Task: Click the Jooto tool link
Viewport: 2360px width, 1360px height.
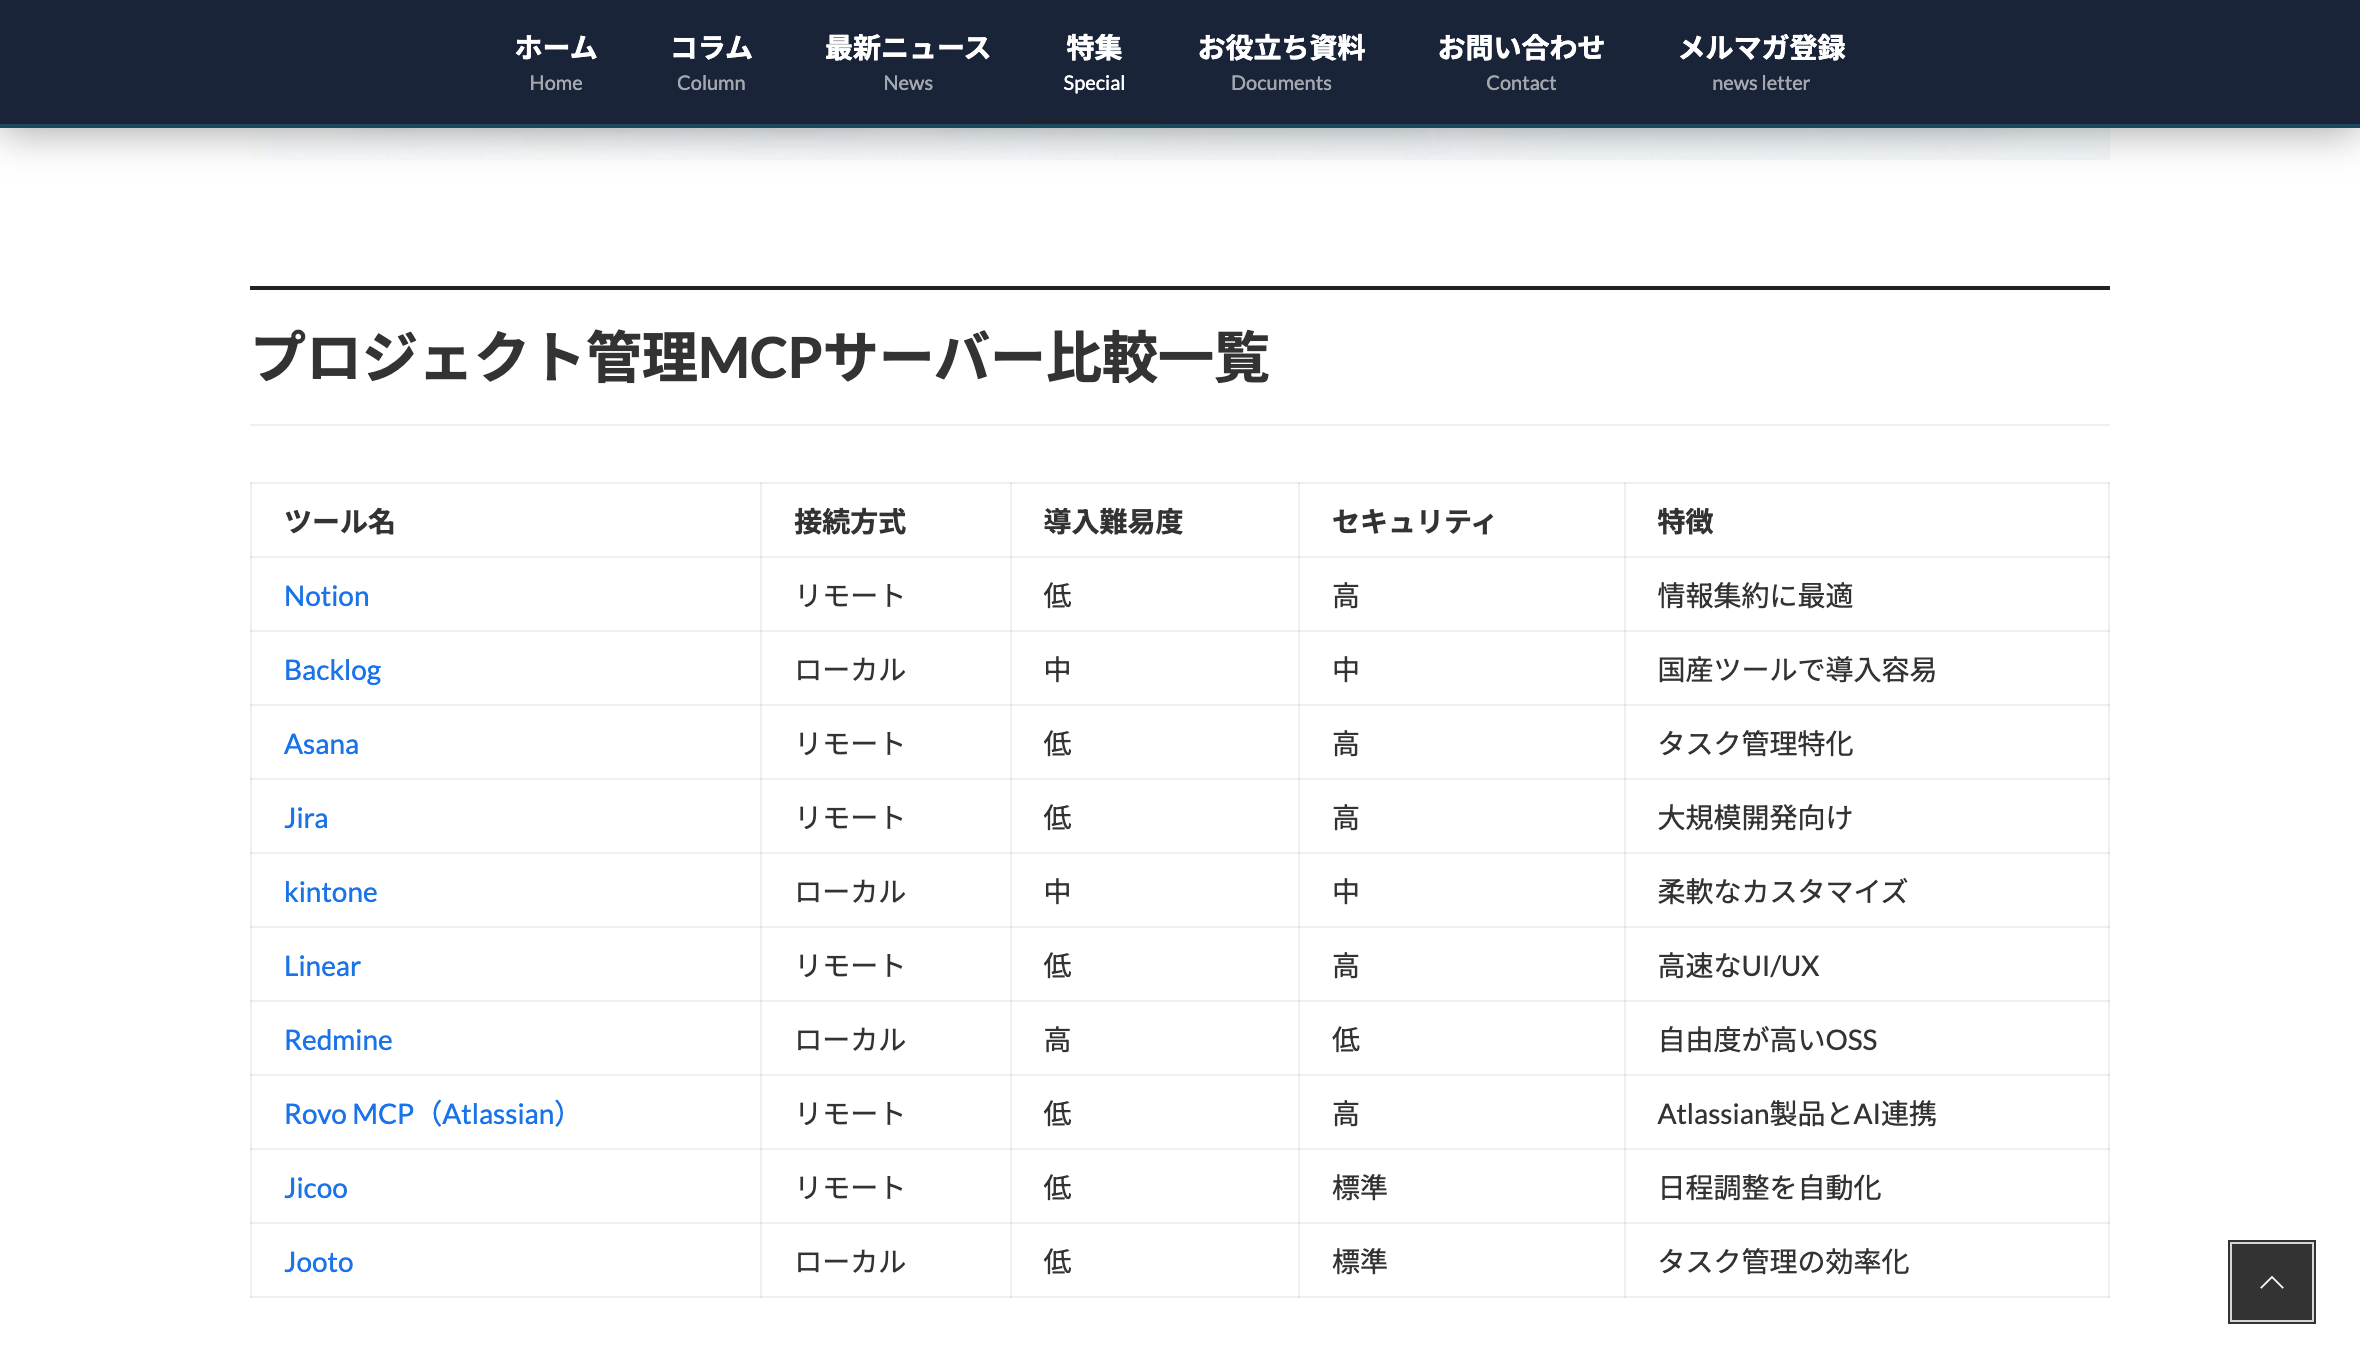Action: [x=318, y=1262]
